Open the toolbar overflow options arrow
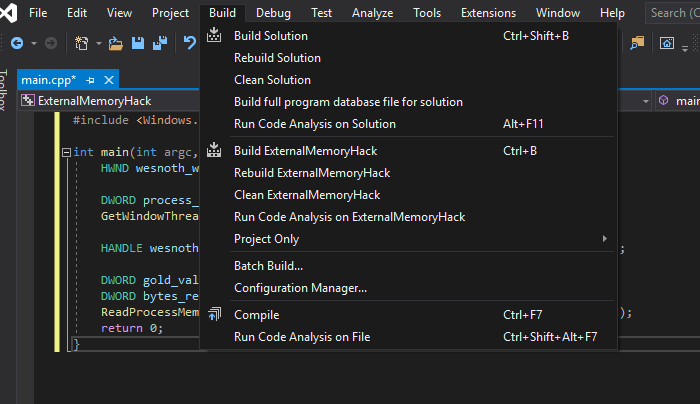The image size is (700, 404). point(685,48)
